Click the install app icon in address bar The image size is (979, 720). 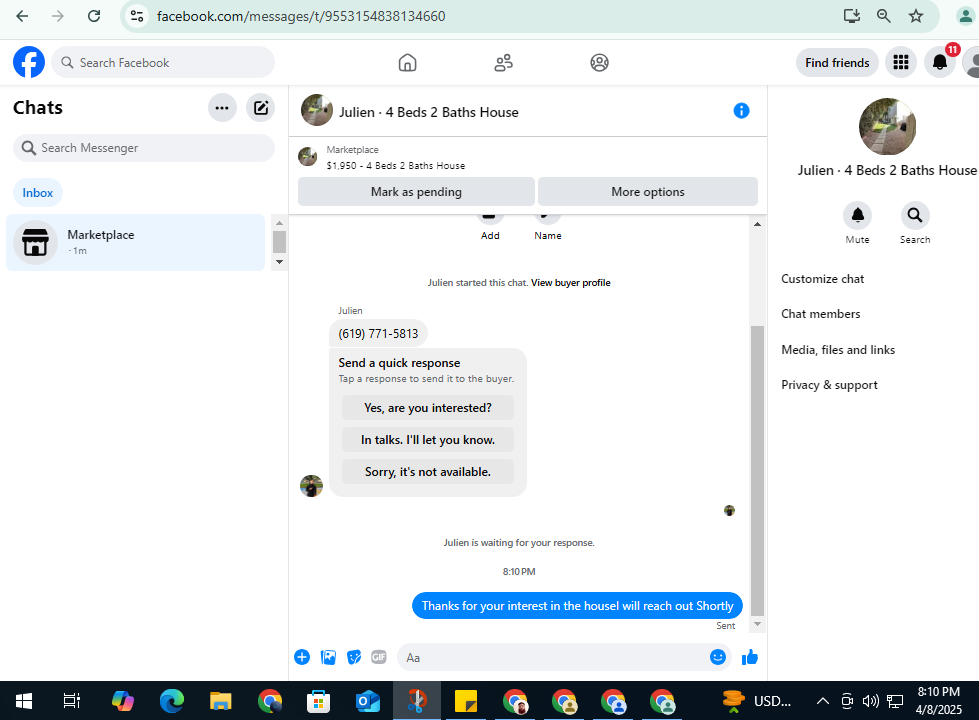pyautogui.click(x=852, y=16)
